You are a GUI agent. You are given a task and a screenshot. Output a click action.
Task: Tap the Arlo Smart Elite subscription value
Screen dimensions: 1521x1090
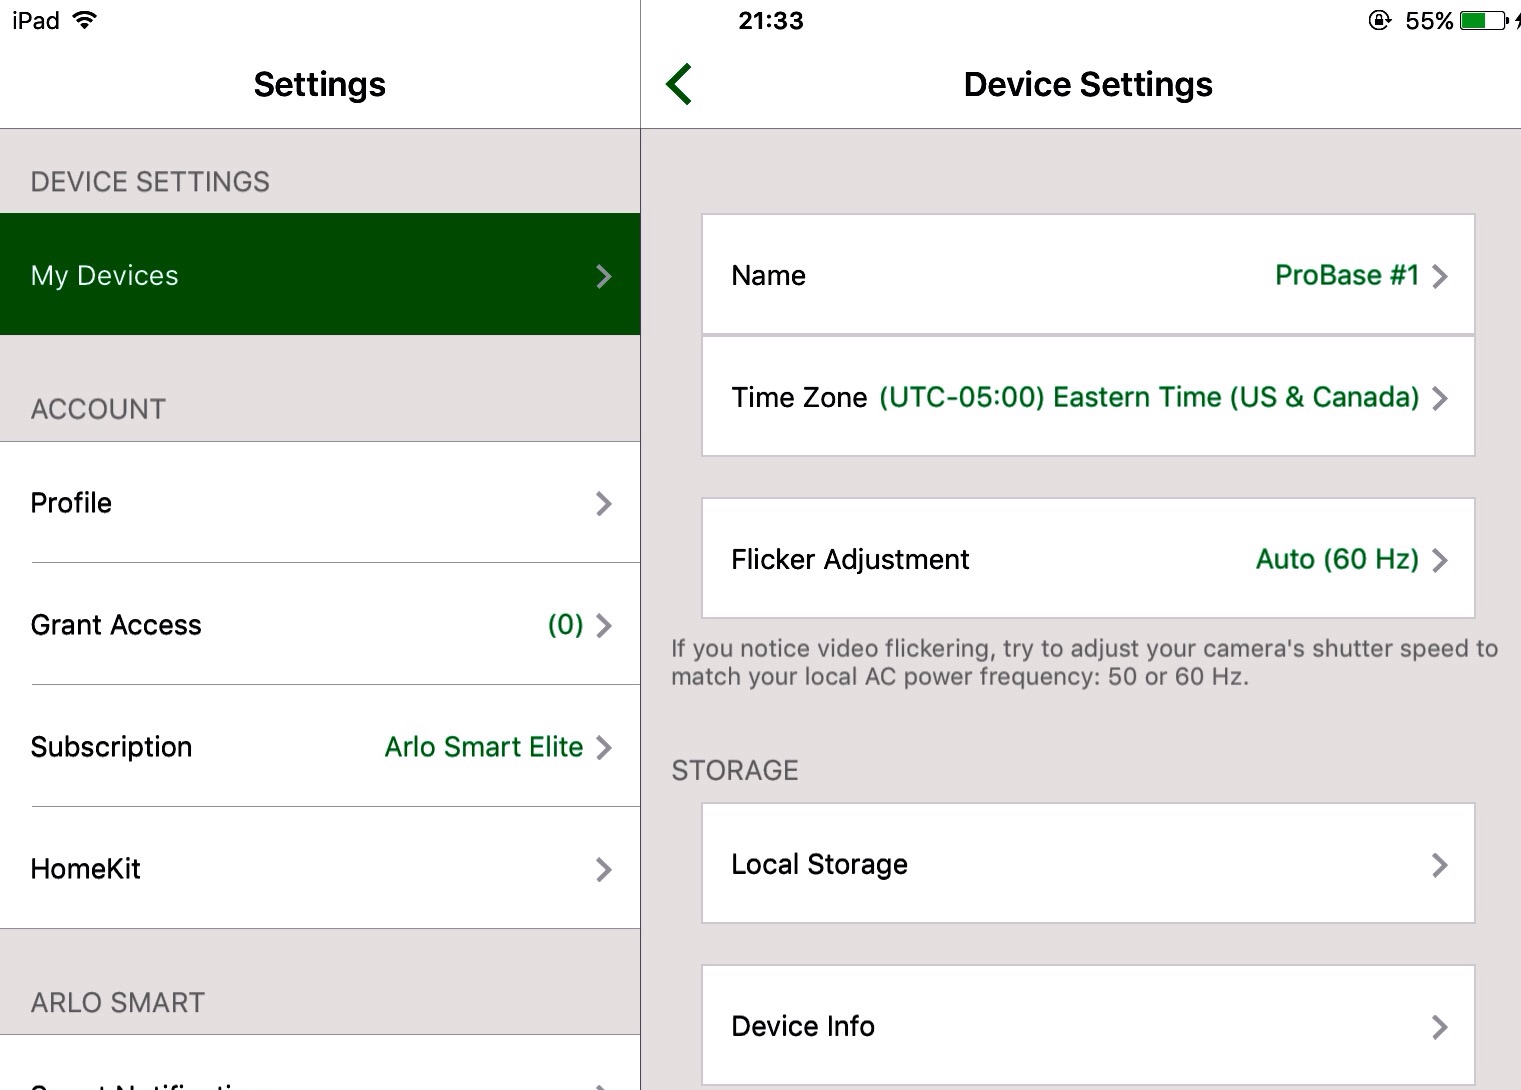click(484, 747)
